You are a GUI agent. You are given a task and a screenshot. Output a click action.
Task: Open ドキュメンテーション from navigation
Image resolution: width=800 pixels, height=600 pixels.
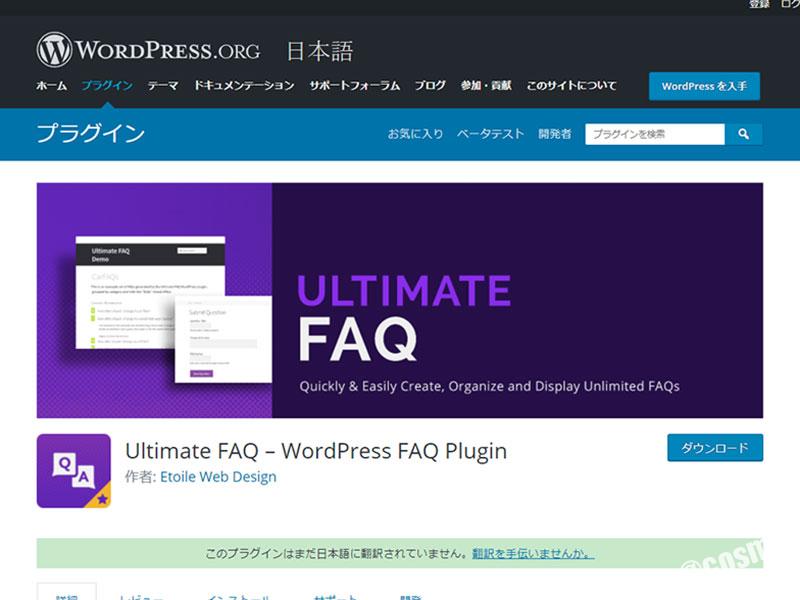point(244,86)
